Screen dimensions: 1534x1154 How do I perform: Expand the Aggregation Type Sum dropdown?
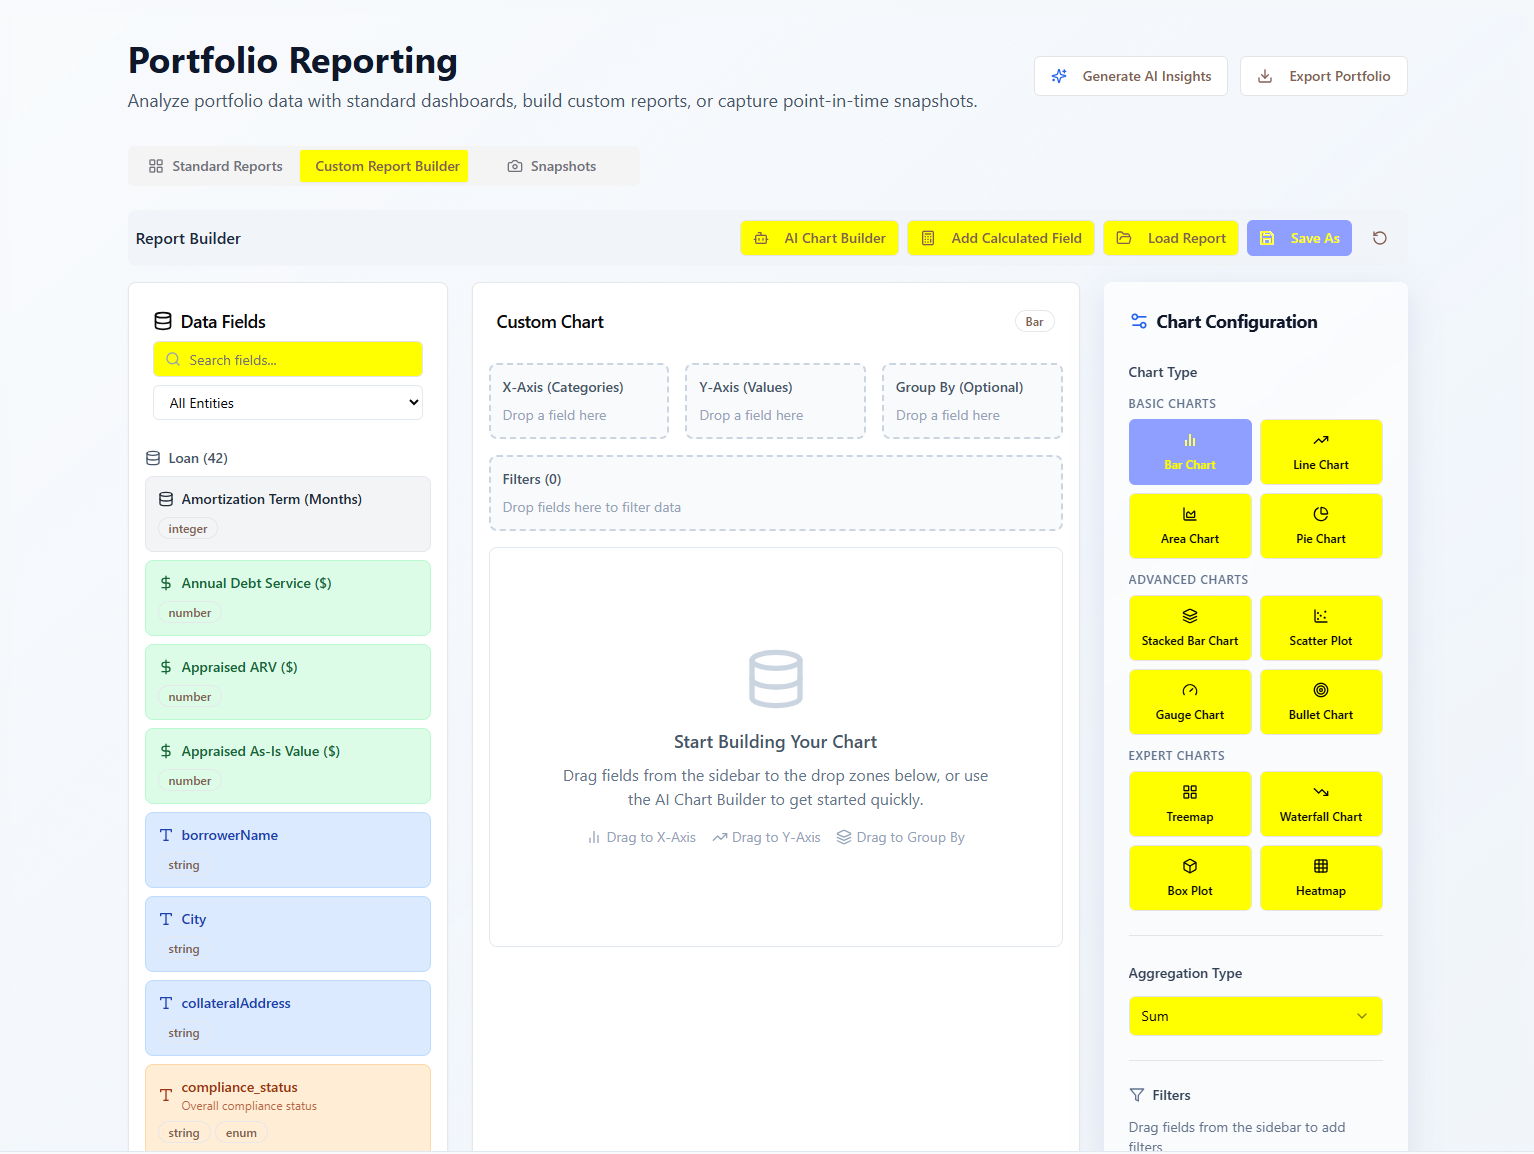(1254, 1016)
